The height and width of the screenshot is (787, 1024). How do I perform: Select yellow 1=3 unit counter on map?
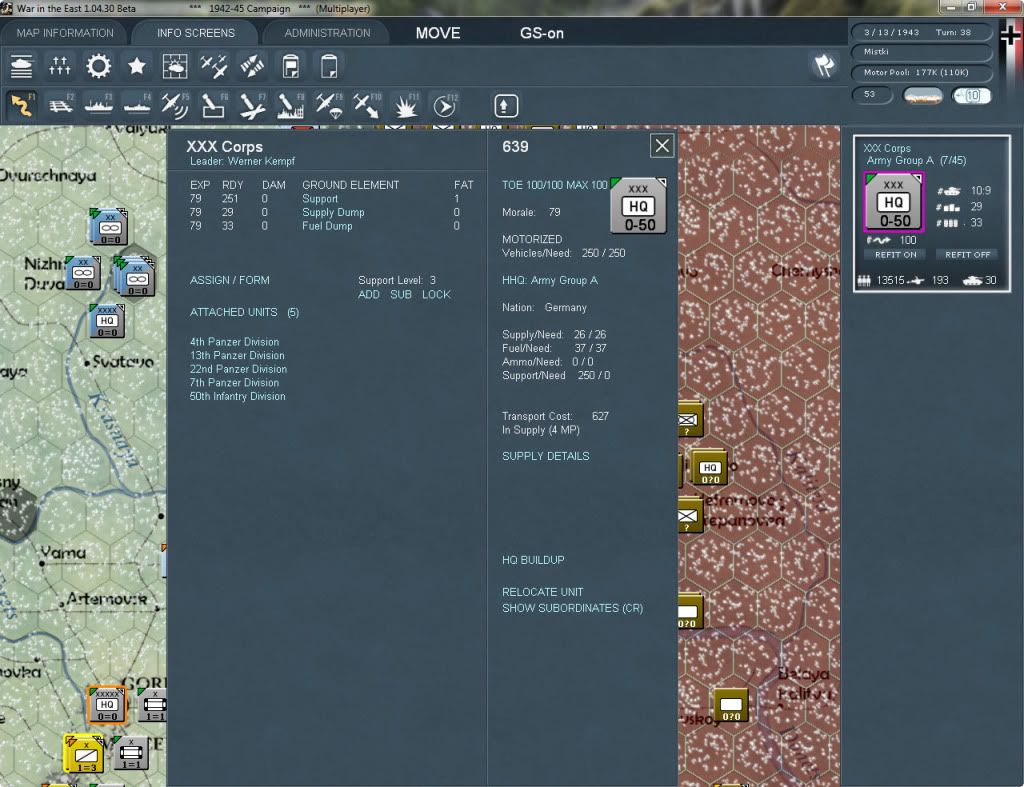[x=84, y=754]
